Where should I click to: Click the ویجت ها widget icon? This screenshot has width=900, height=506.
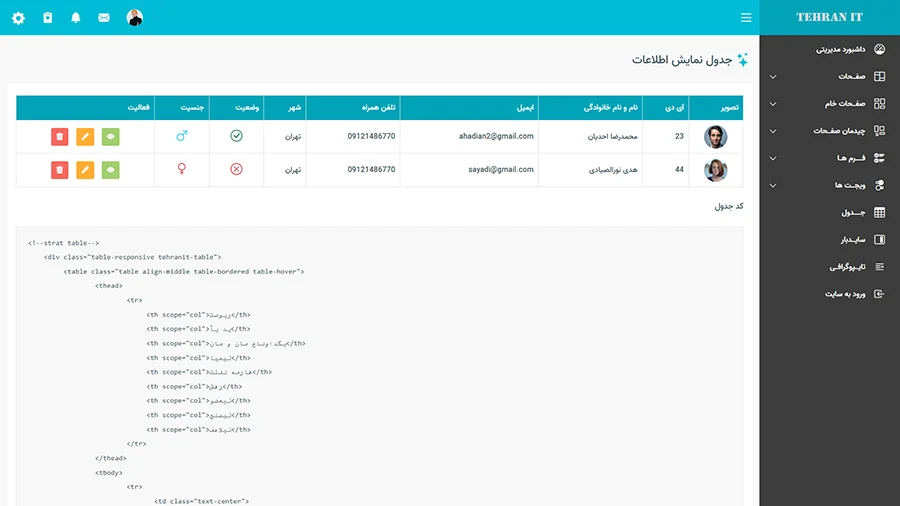click(879, 185)
